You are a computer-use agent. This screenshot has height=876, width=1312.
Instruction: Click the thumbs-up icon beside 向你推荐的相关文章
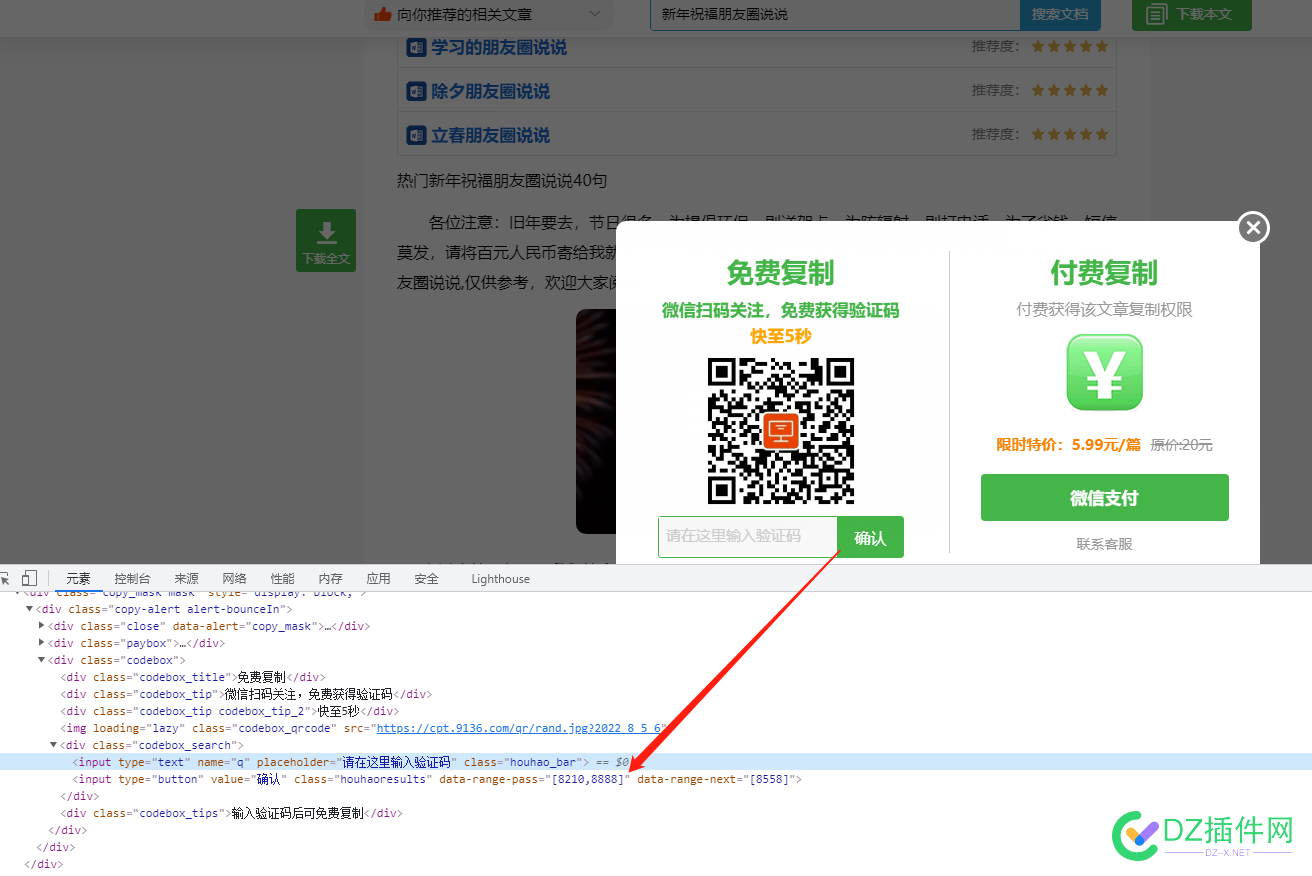coord(382,14)
